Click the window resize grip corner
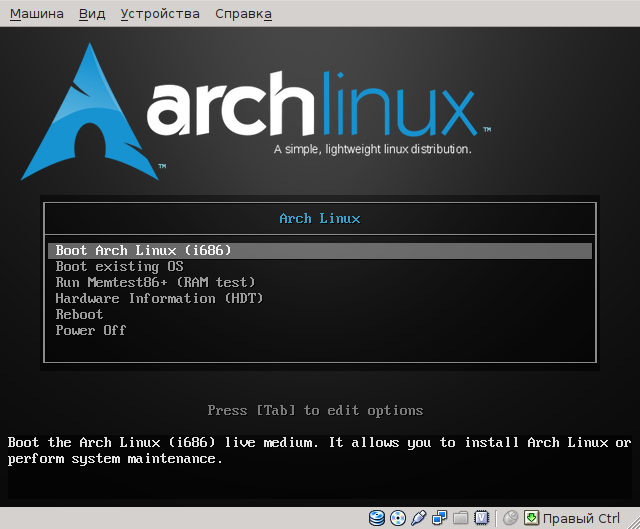 [632, 521]
